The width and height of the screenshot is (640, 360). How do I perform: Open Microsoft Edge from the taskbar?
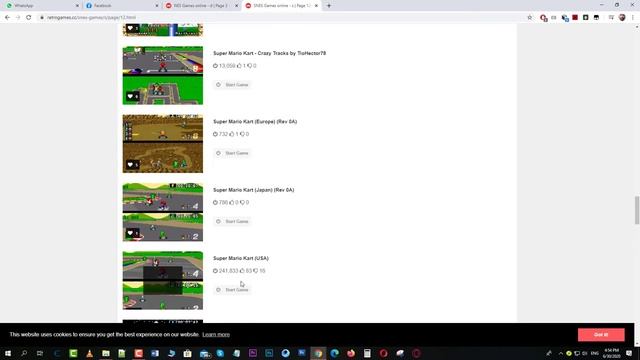[334, 353]
